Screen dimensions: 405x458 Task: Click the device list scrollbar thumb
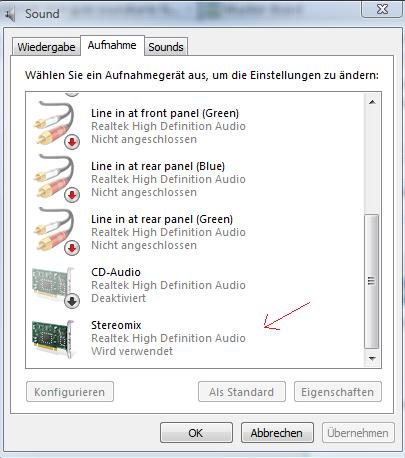point(372,281)
